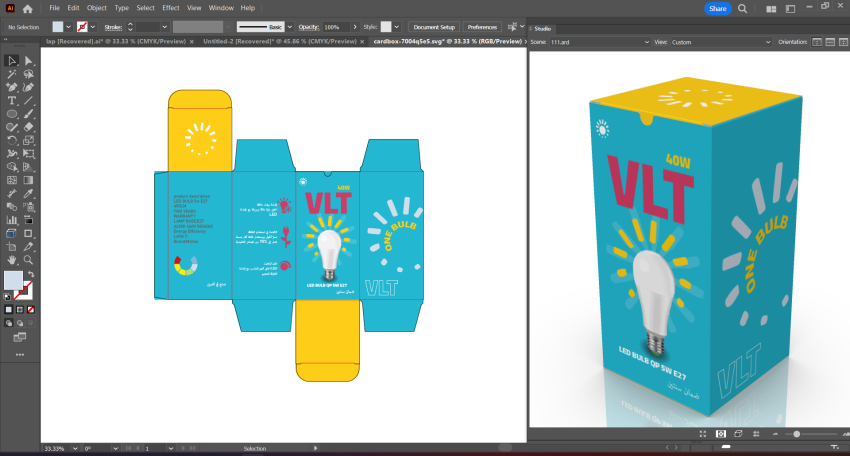Click the blue Share button
This screenshot has width=850, height=456.
click(717, 8)
